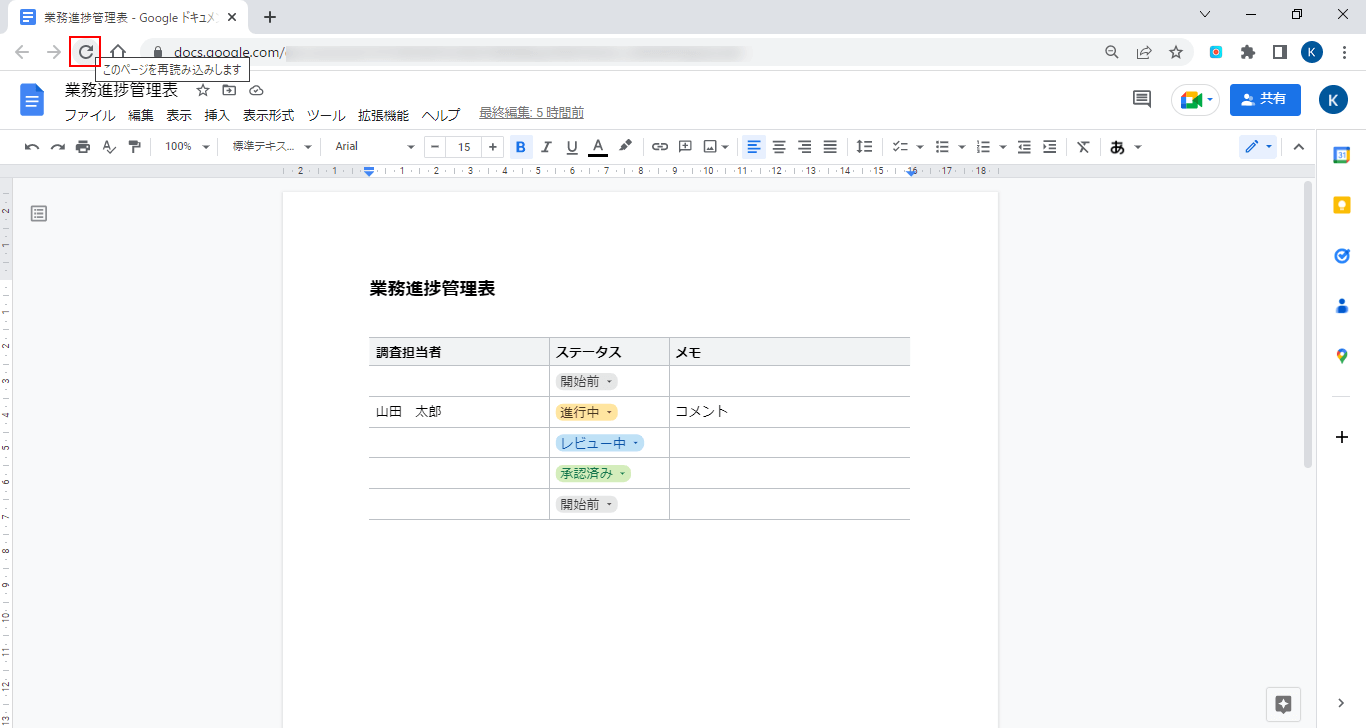1366x728 pixels.
Task: Start a Google Meet call
Action: (x=1196, y=99)
